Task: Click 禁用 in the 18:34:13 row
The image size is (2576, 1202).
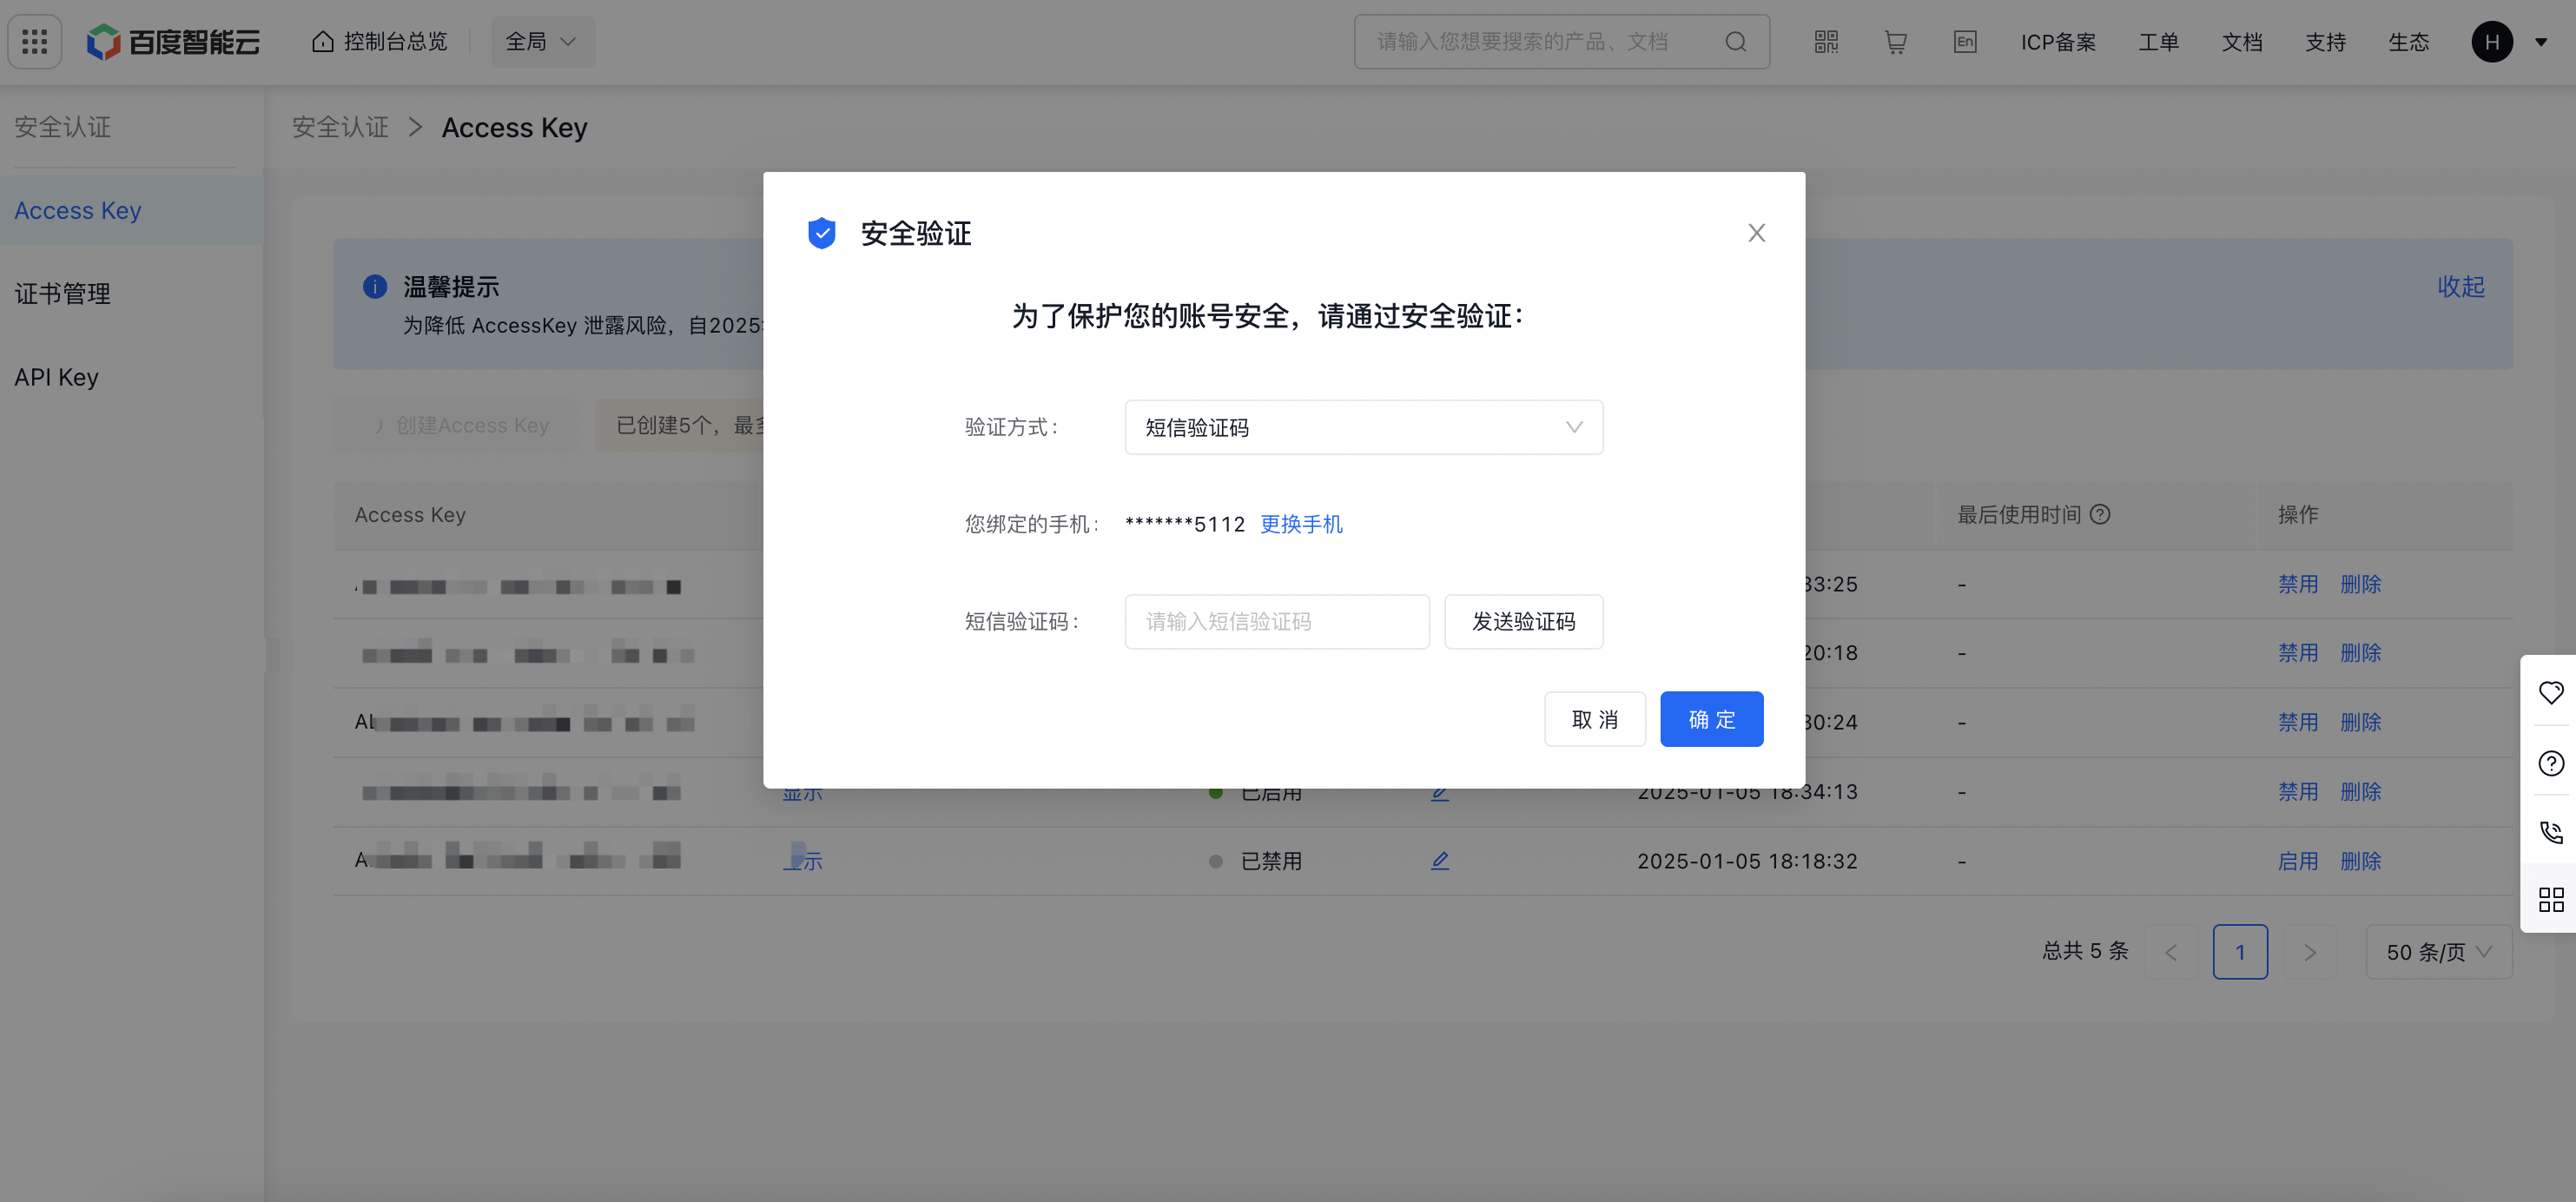Action: (2298, 792)
